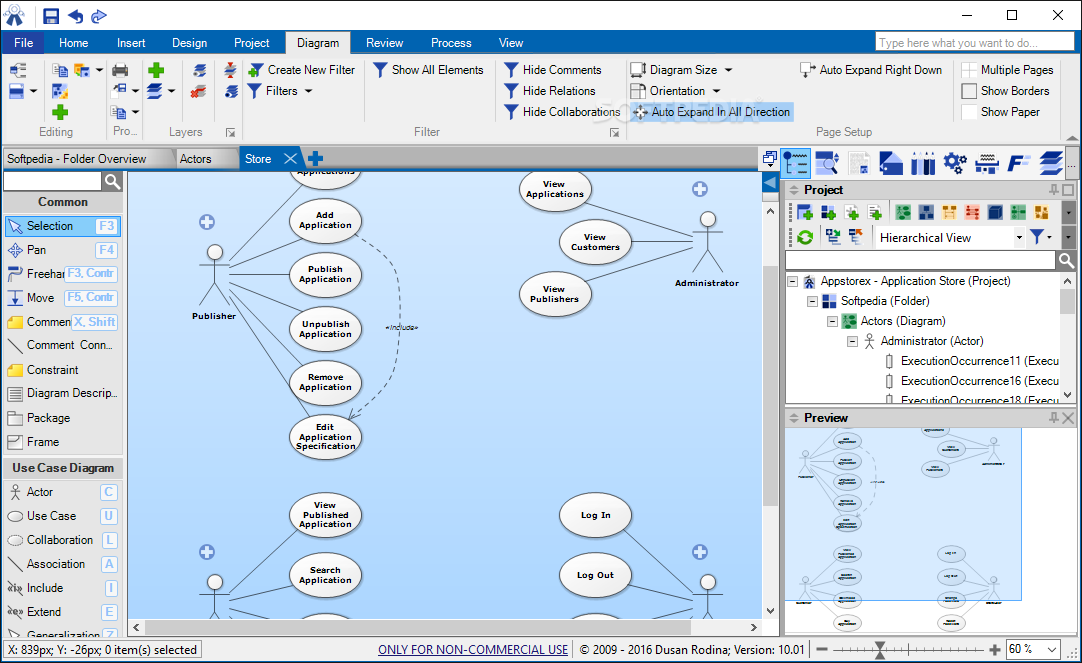Collapse the Administrator actor node
This screenshot has height=663, width=1082.
click(x=853, y=342)
